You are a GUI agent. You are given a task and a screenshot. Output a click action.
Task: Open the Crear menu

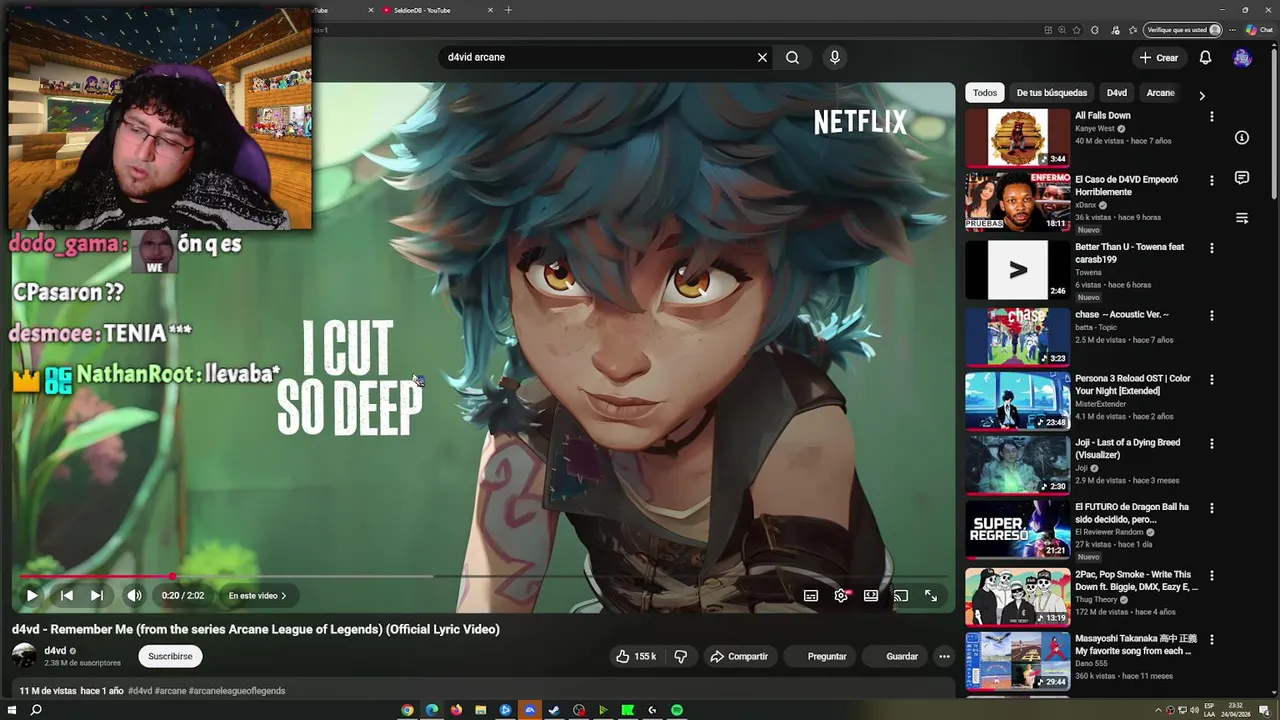click(x=1159, y=57)
